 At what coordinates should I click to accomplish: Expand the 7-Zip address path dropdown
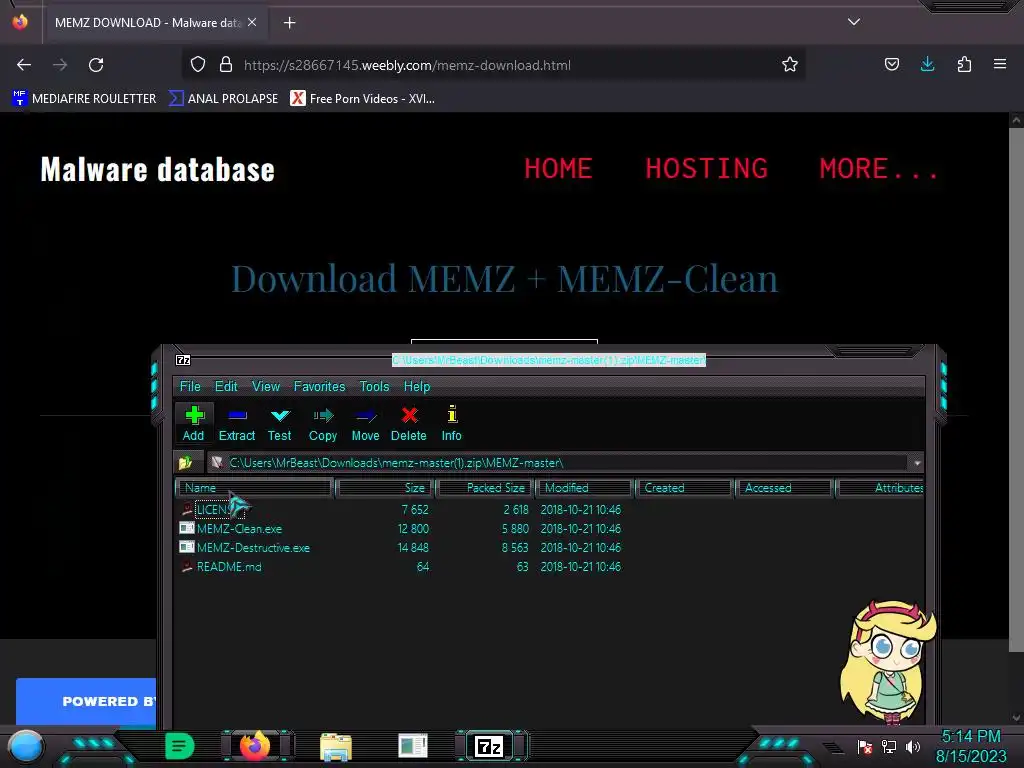pos(917,463)
